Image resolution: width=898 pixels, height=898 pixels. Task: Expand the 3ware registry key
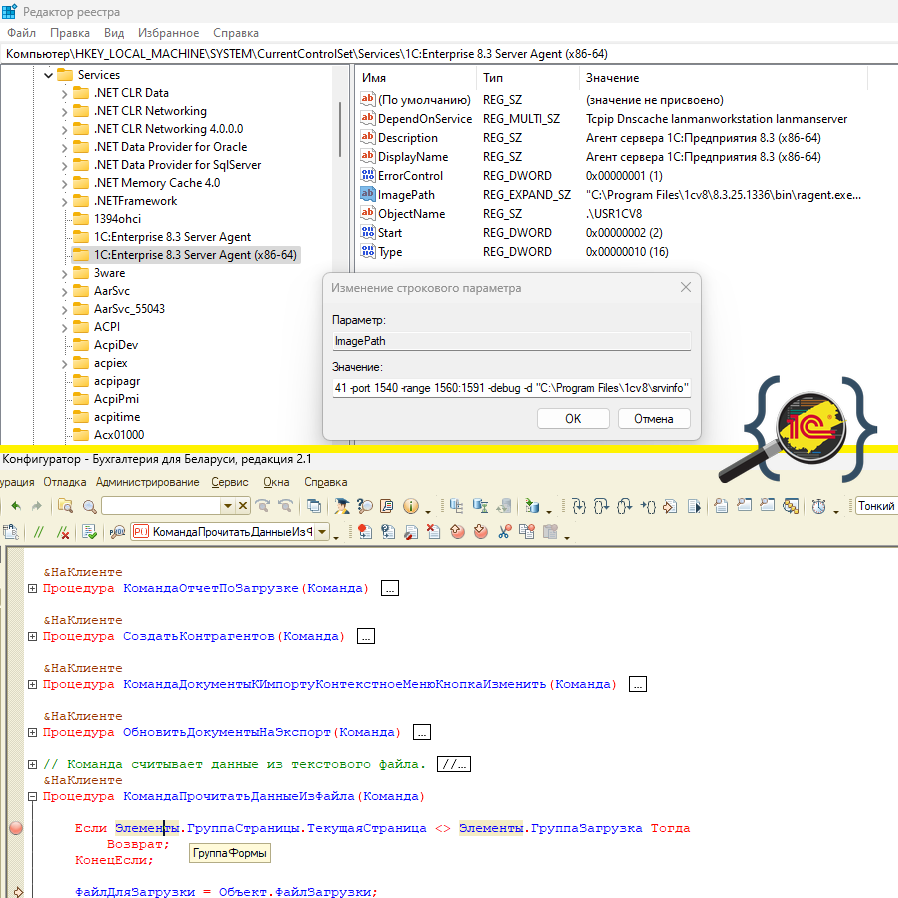64,274
